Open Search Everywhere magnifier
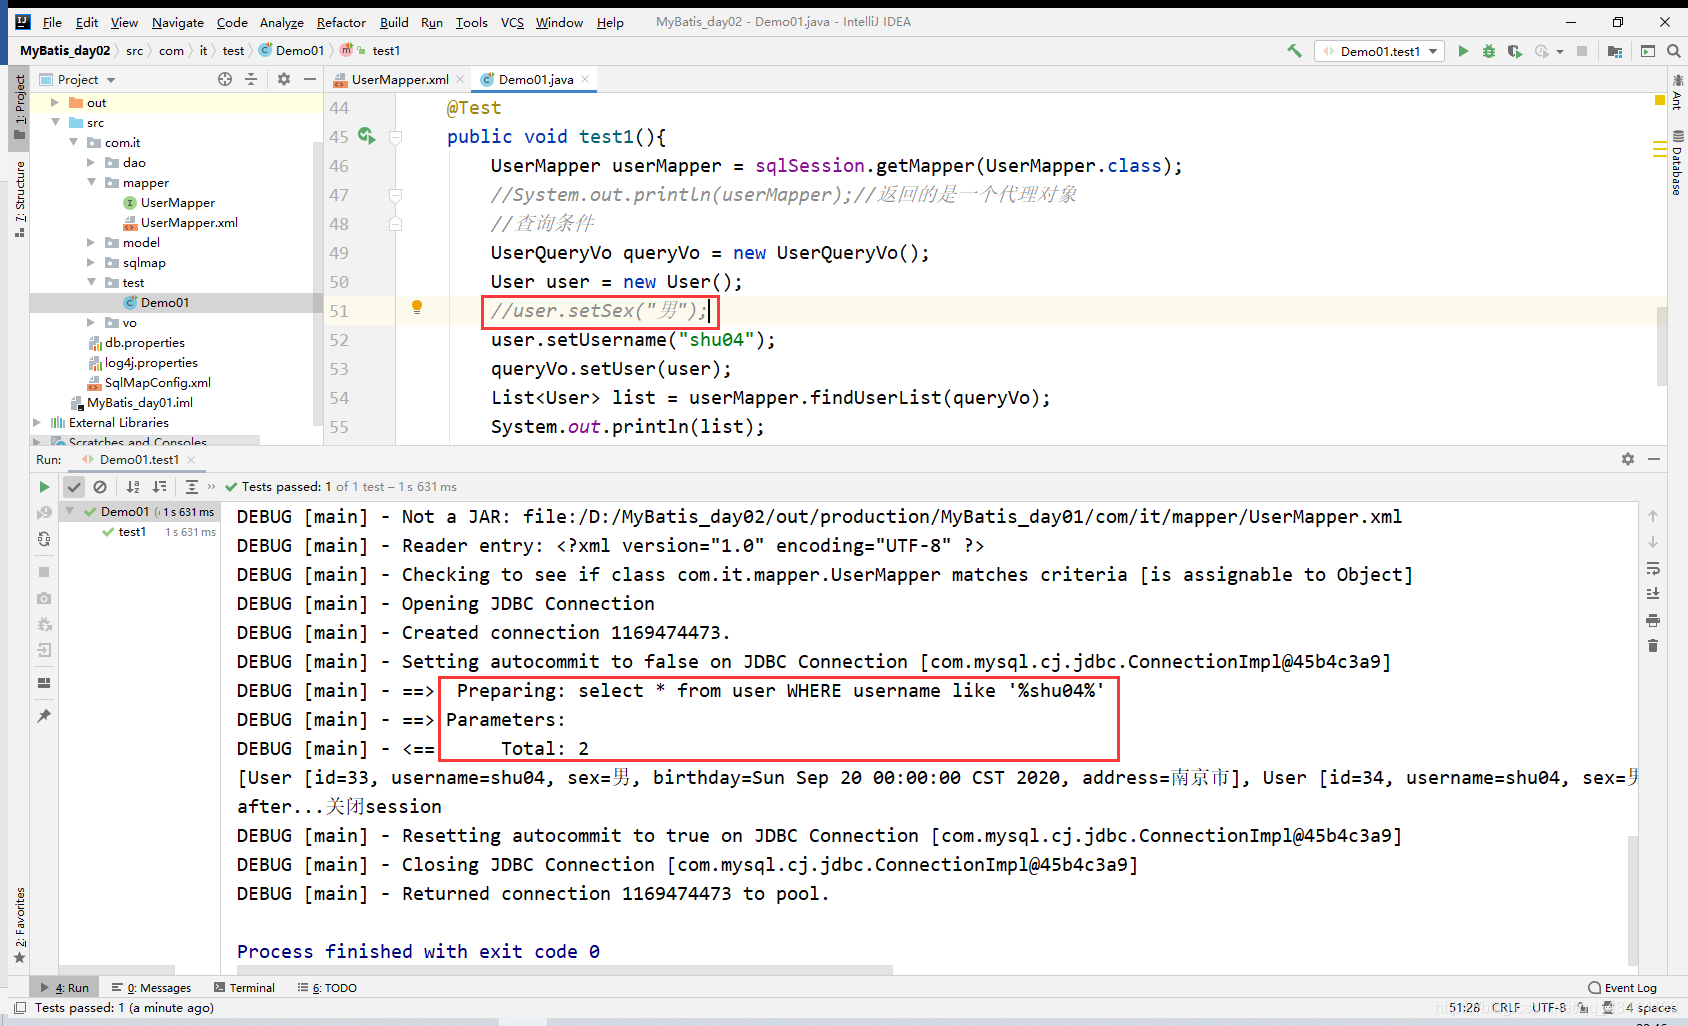 [x=1673, y=51]
